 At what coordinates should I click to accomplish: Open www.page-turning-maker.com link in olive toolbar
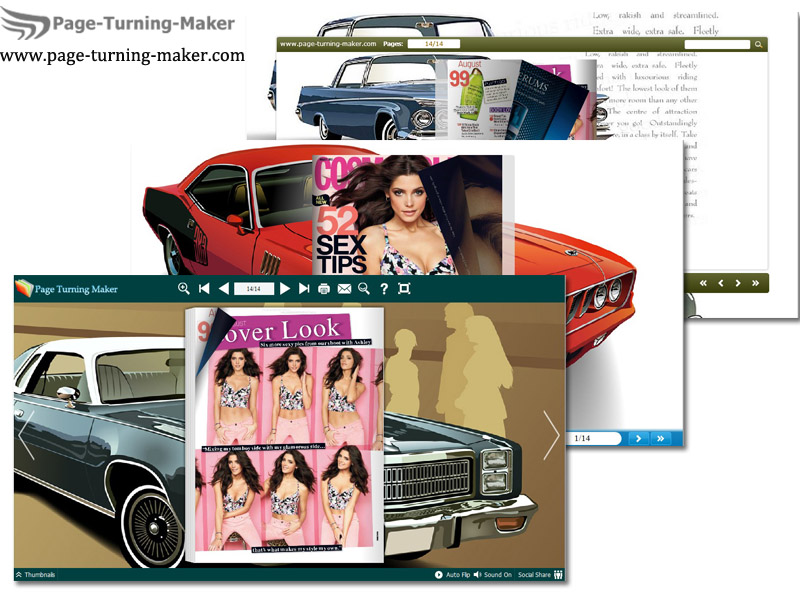click(328, 44)
